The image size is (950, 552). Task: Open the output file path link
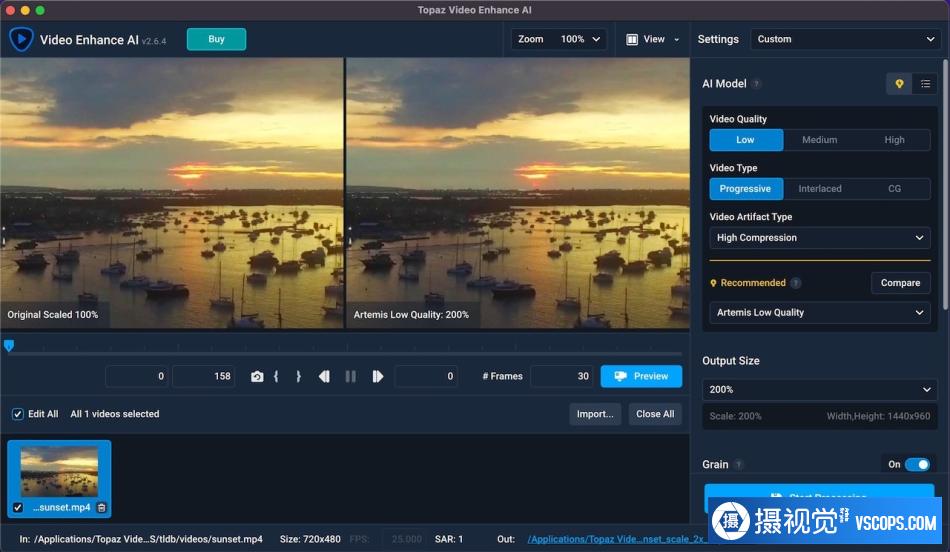click(615, 539)
